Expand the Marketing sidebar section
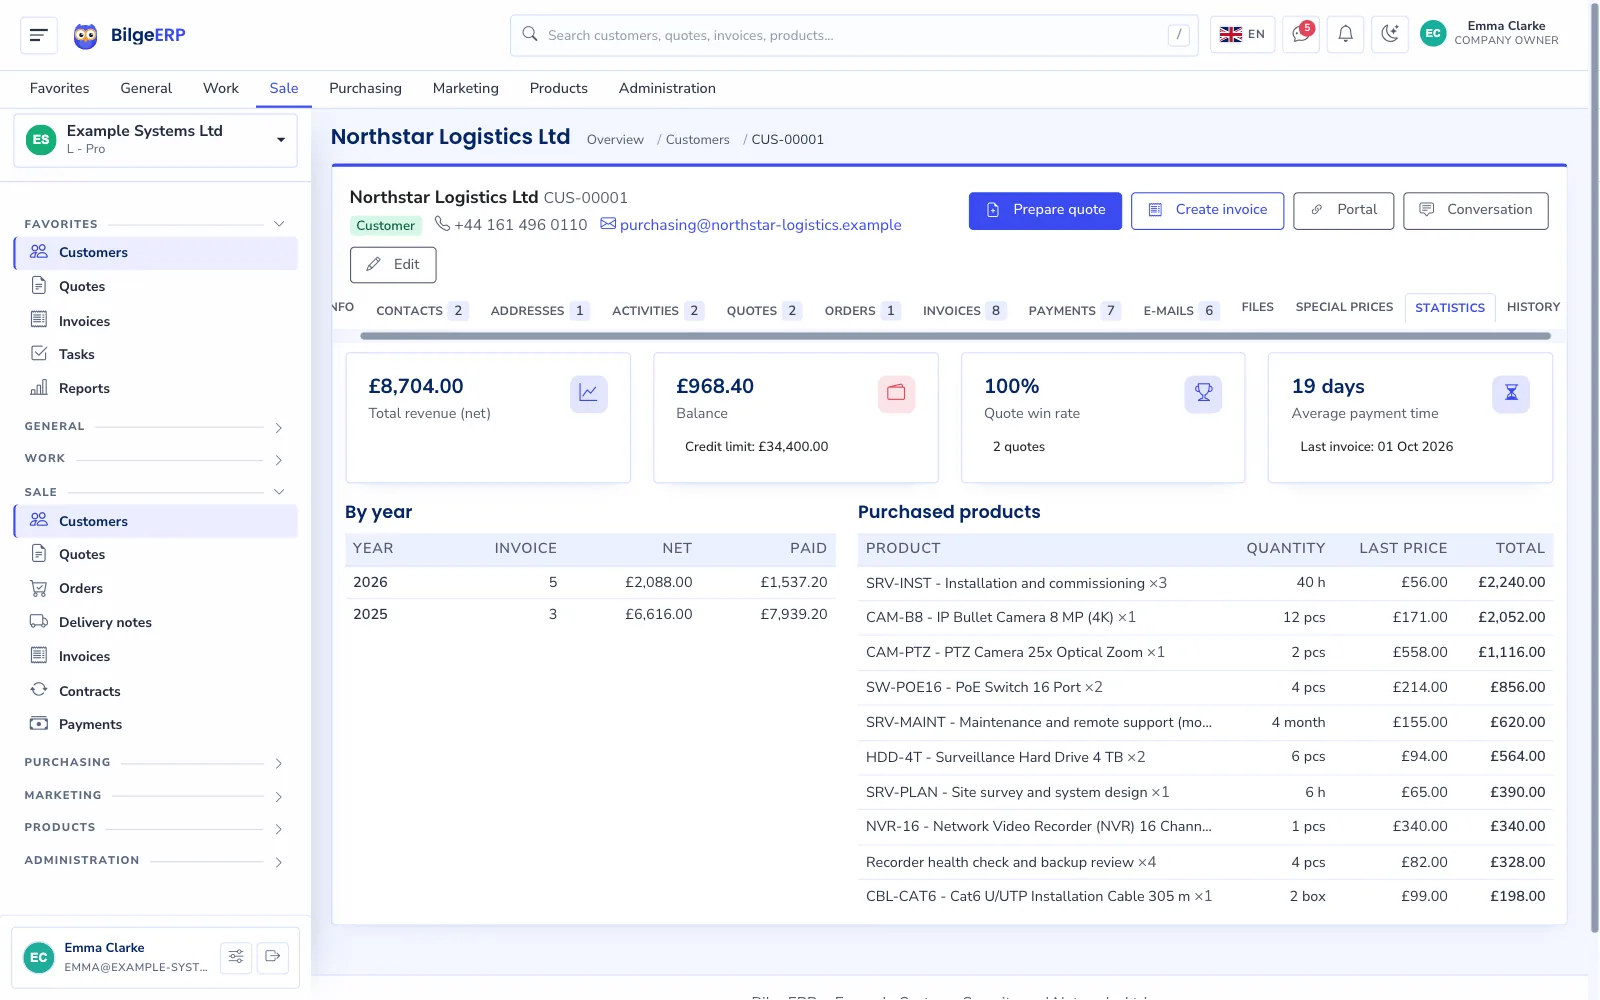The height and width of the screenshot is (1000, 1600). [x=155, y=796]
